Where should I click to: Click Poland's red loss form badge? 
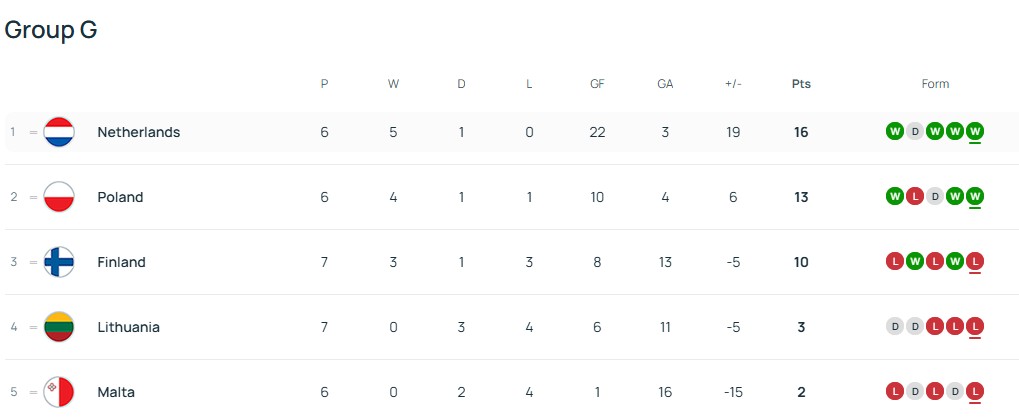pos(914,196)
